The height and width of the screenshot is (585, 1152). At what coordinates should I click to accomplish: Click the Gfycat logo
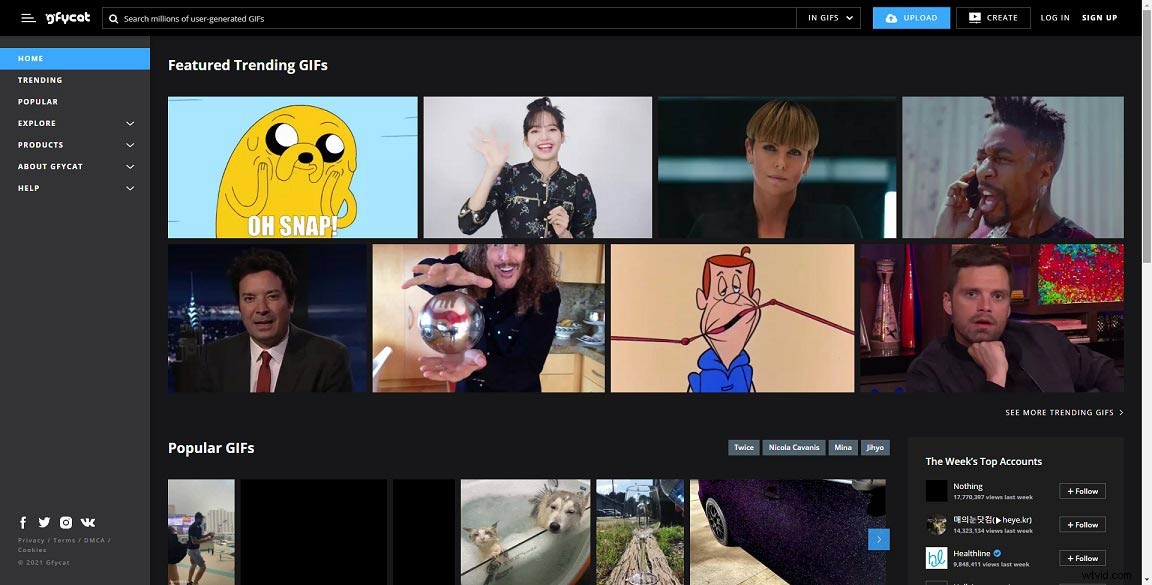(x=67, y=17)
